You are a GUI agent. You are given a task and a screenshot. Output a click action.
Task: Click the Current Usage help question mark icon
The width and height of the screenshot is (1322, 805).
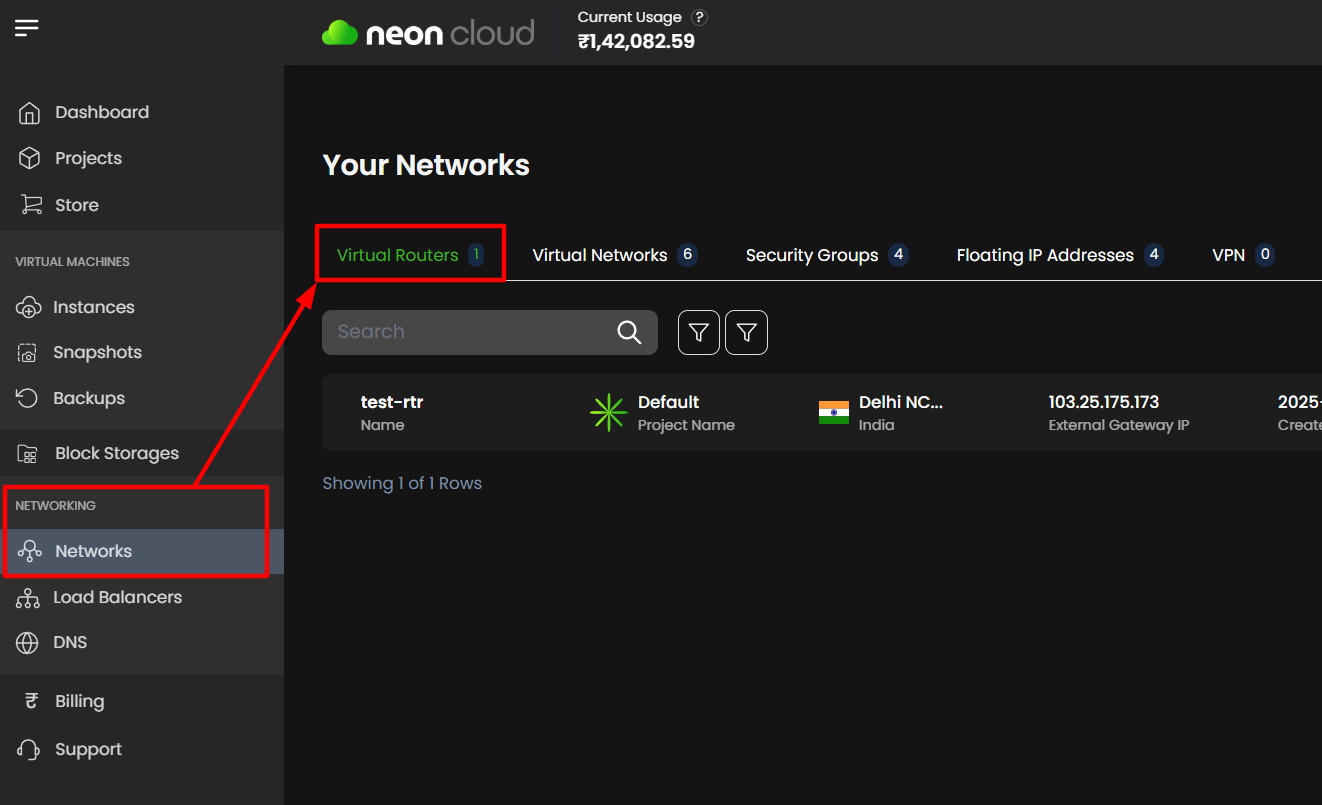(x=700, y=17)
